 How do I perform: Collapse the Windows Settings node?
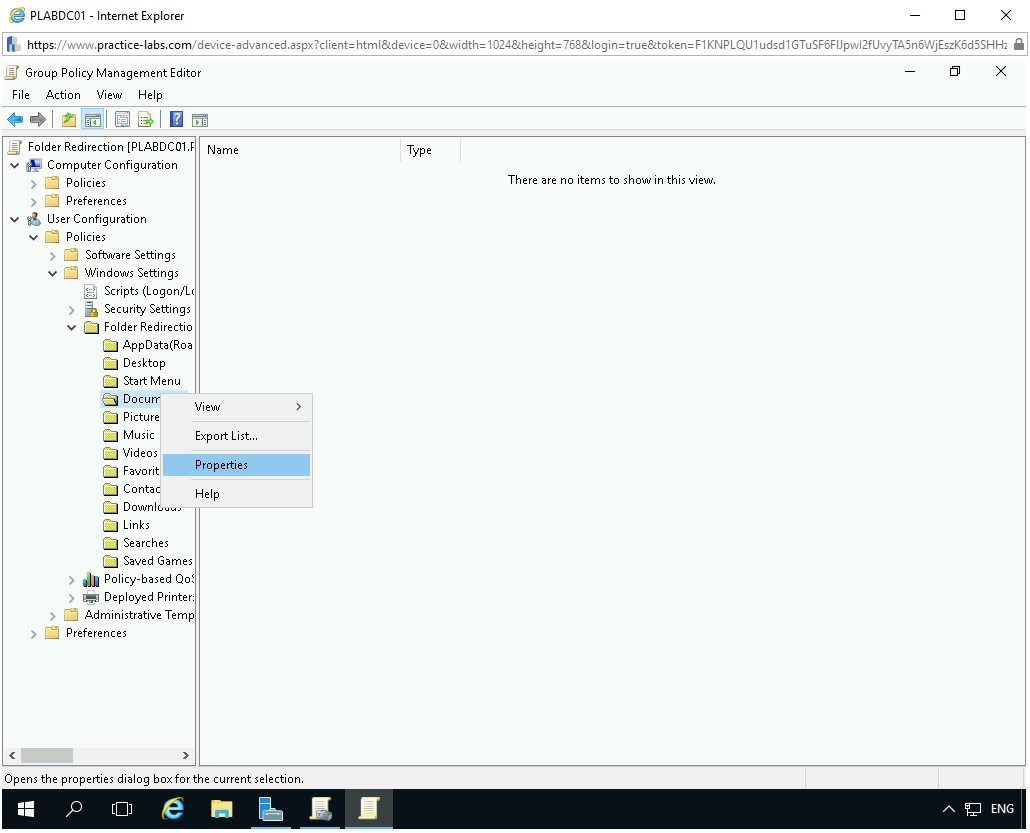coord(53,273)
